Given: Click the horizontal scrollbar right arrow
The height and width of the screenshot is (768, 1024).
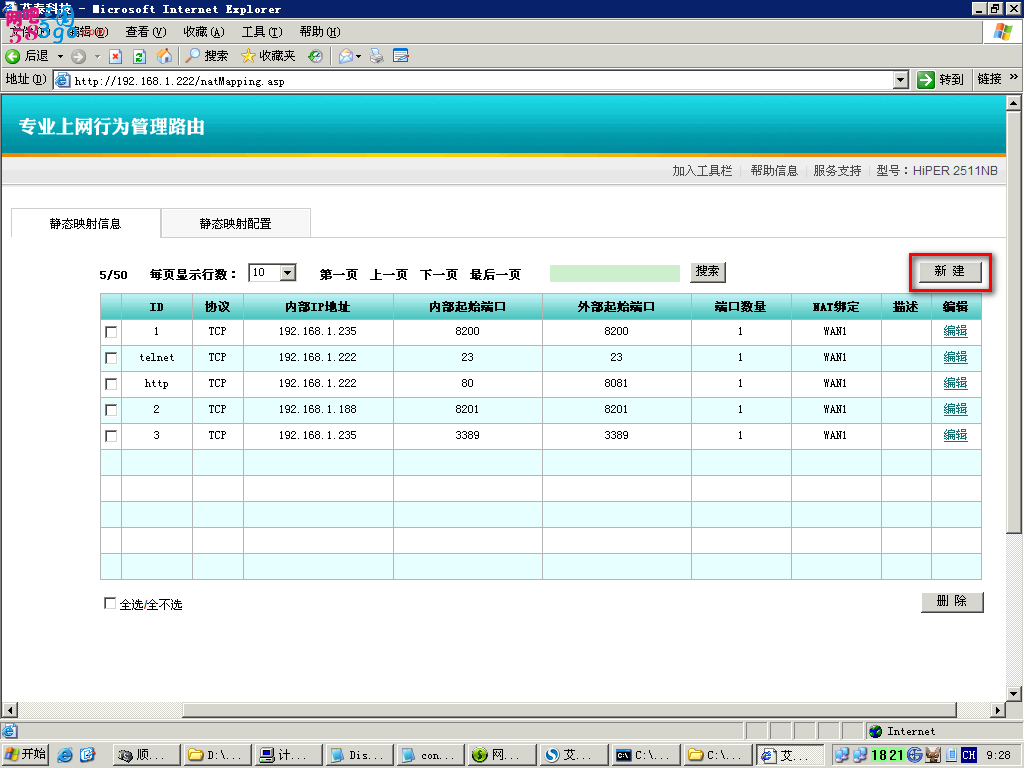Looking at the screenshot, I should pyautogui.click(x=997, y=710).
